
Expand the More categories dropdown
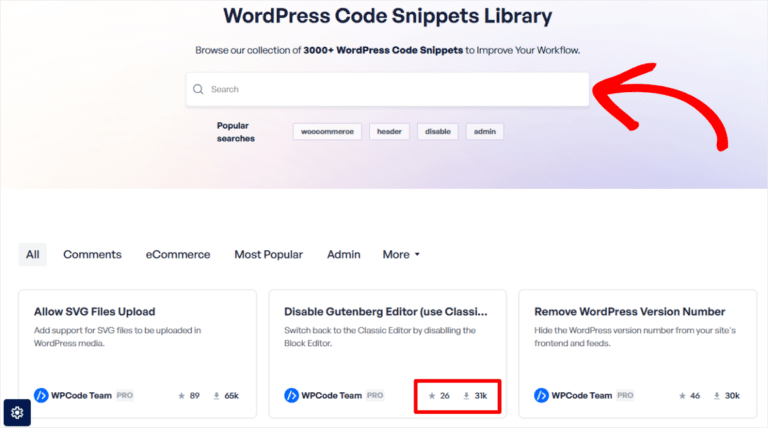[401, 255]
